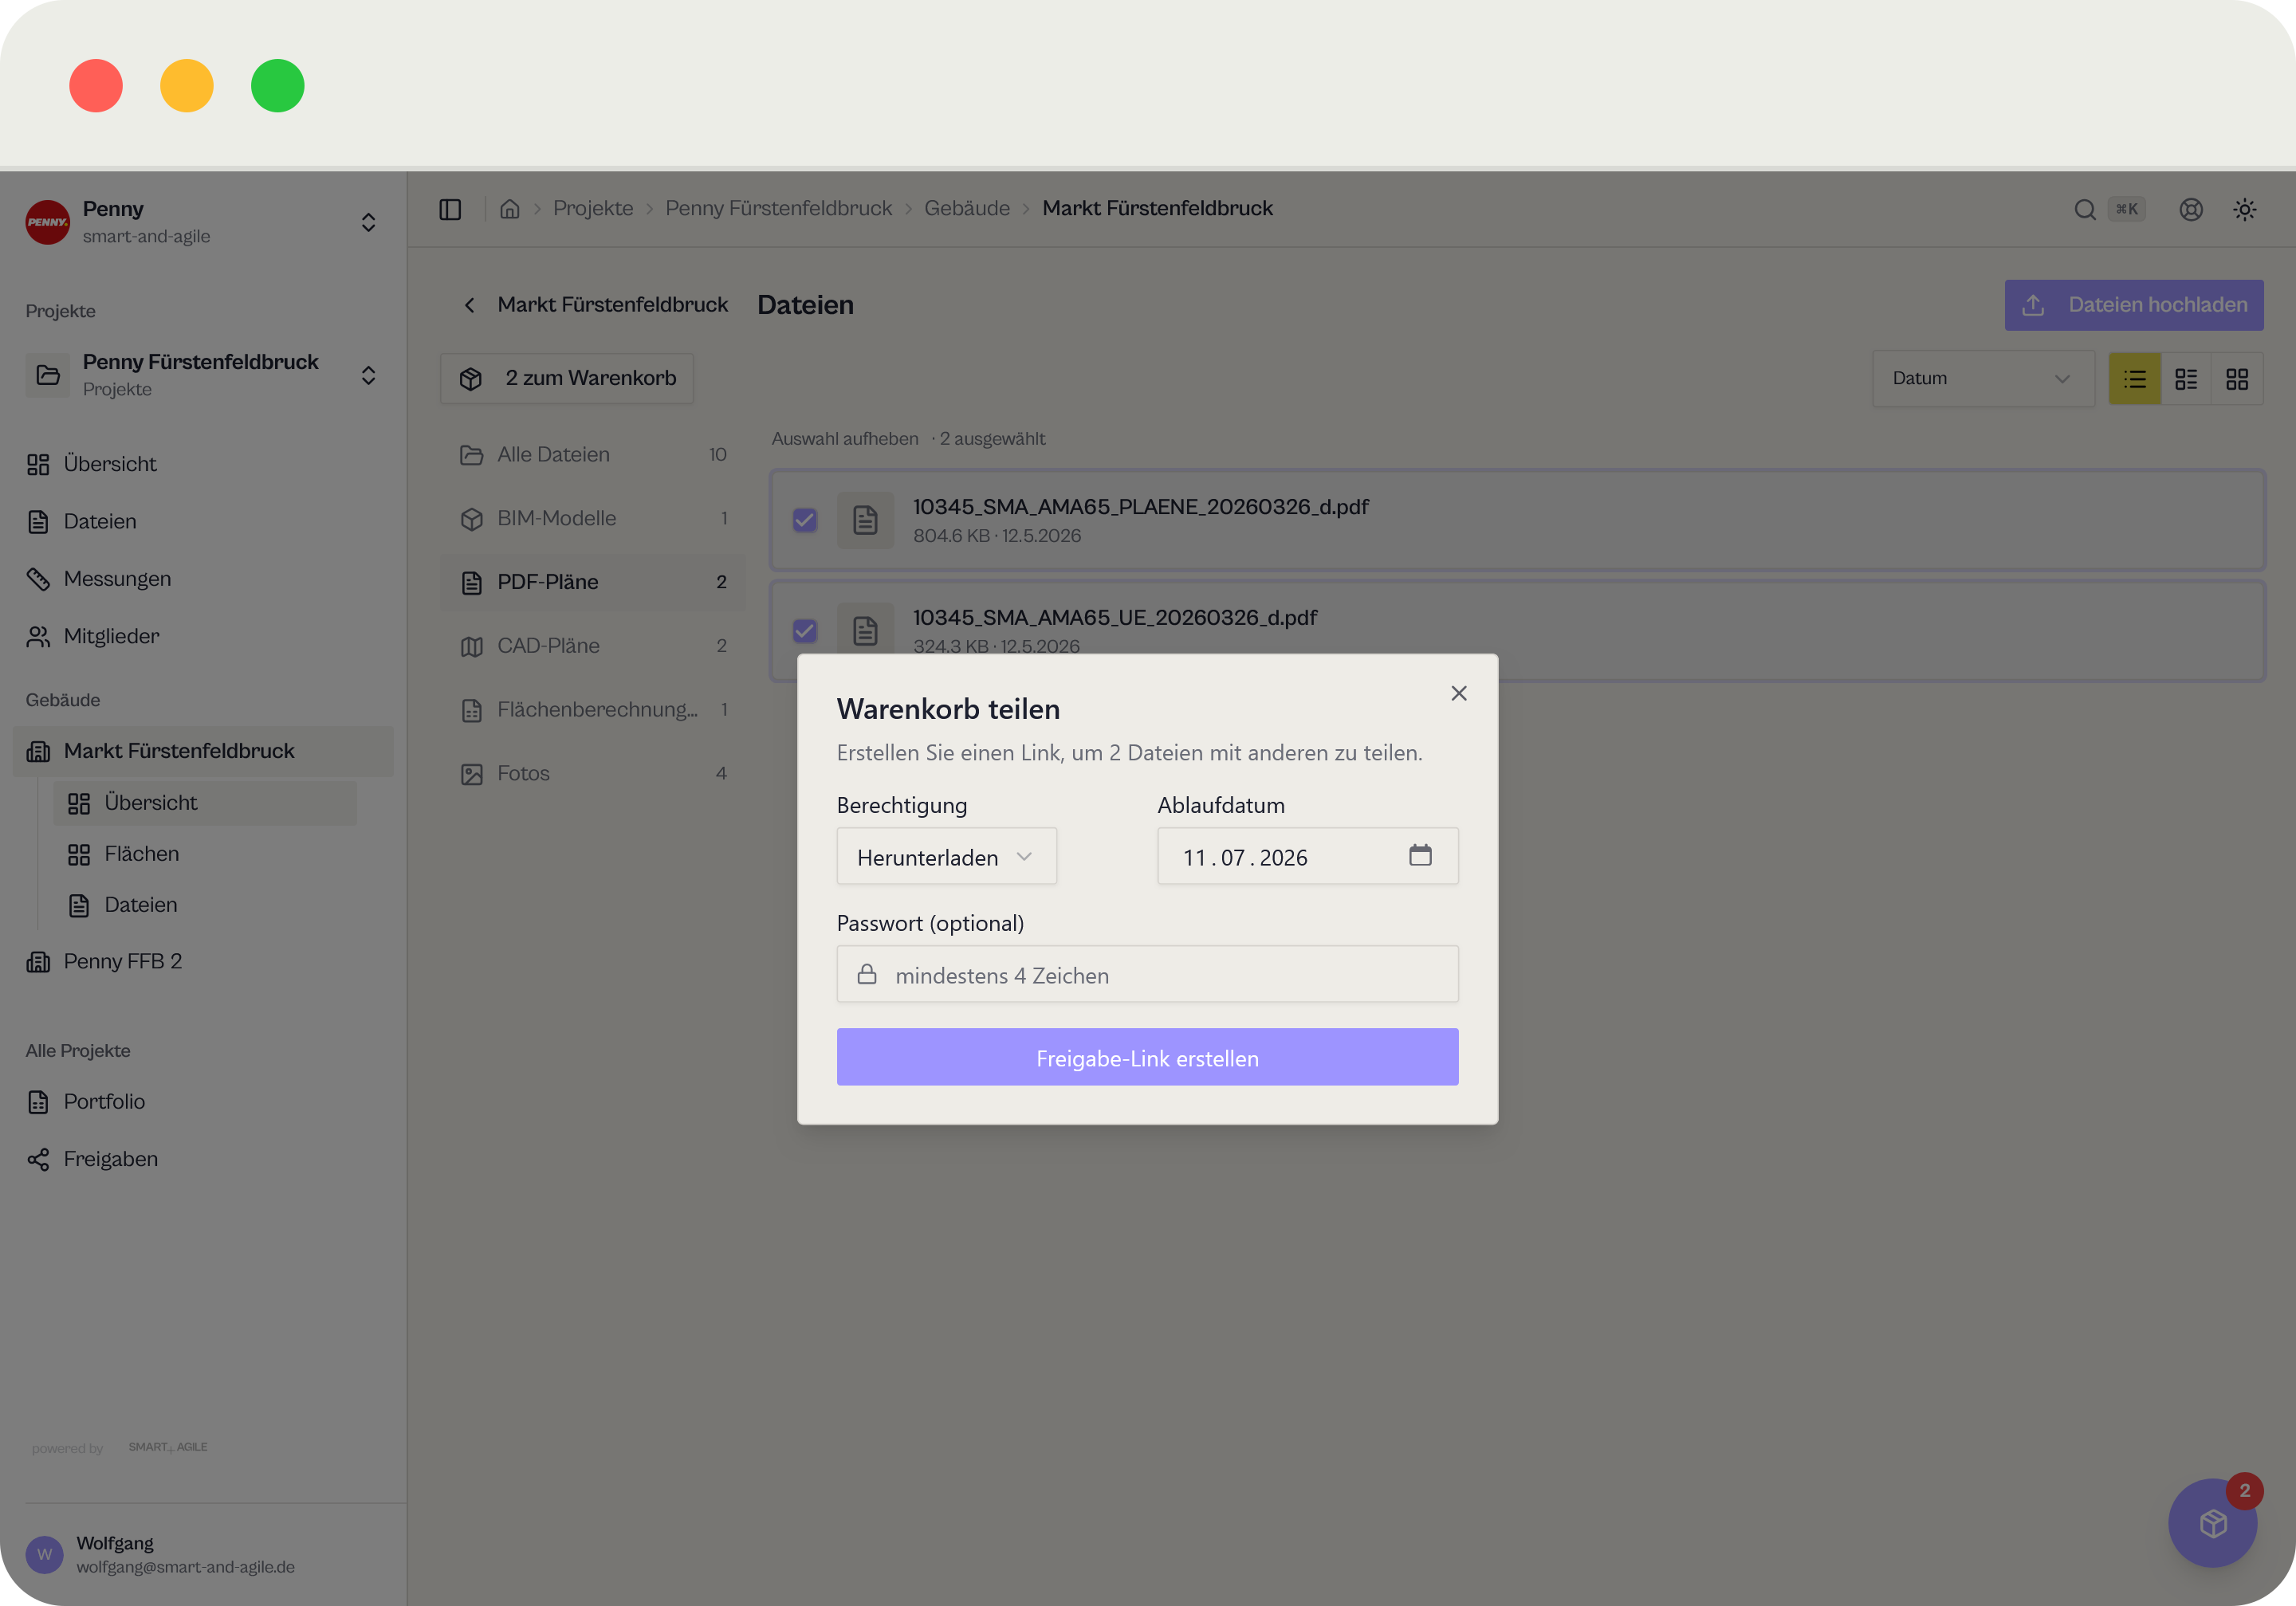
Task: Open the help lifebuoy icon
Action: coord(2191,209)
